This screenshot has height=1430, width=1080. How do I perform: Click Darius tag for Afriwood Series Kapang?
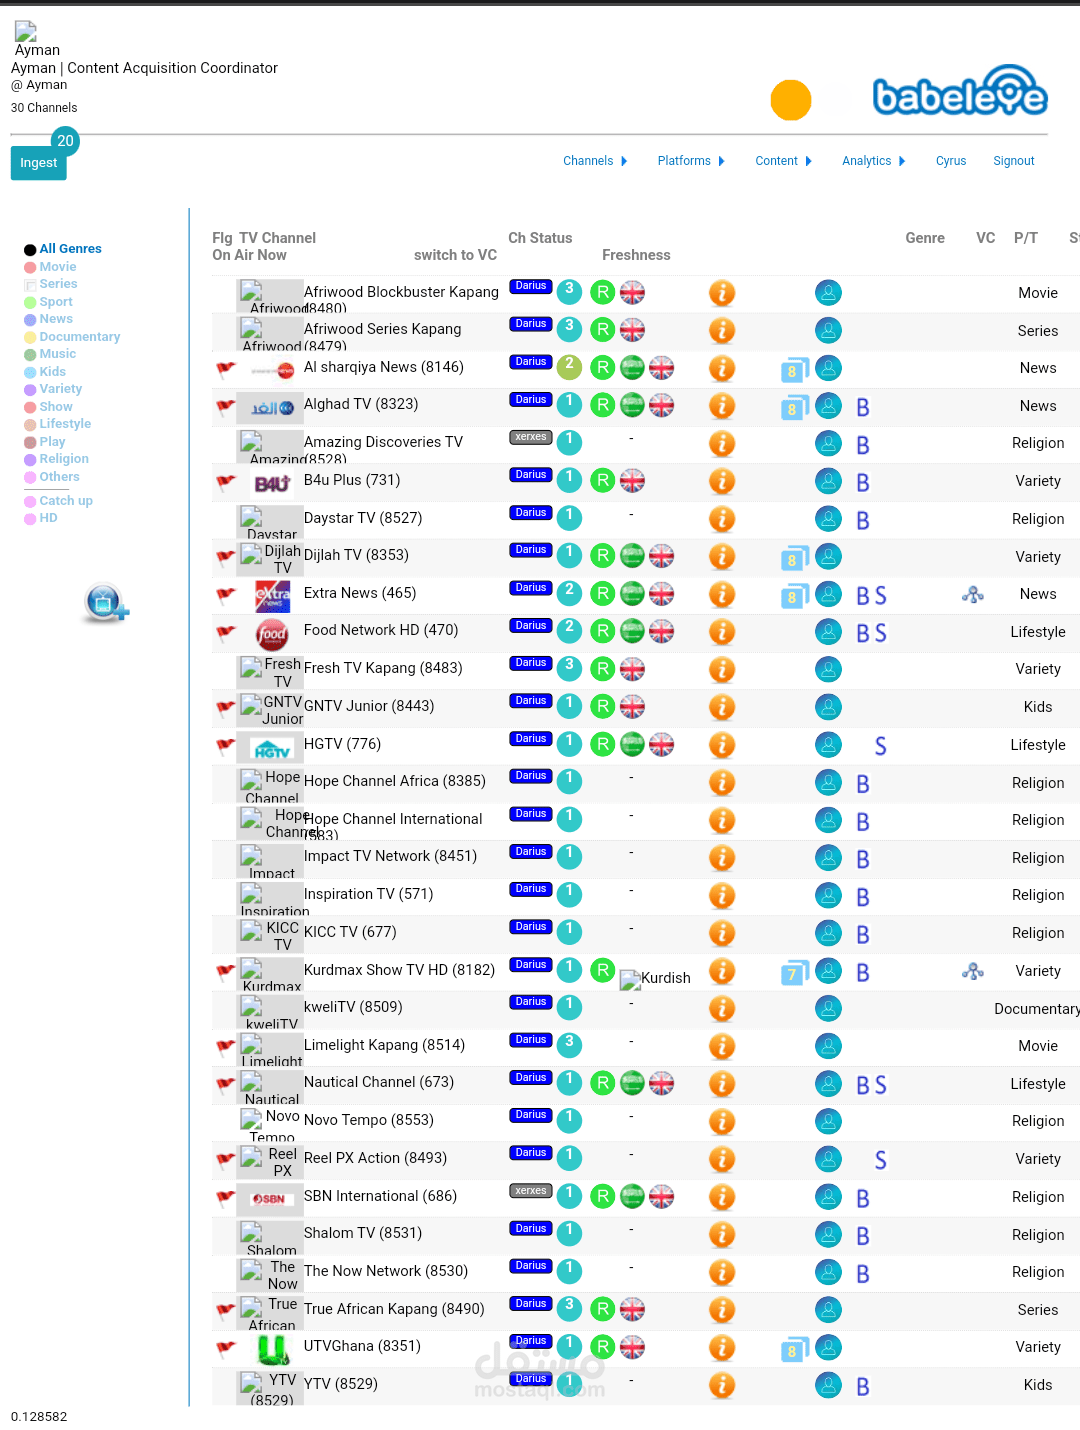tap(531, 324)
